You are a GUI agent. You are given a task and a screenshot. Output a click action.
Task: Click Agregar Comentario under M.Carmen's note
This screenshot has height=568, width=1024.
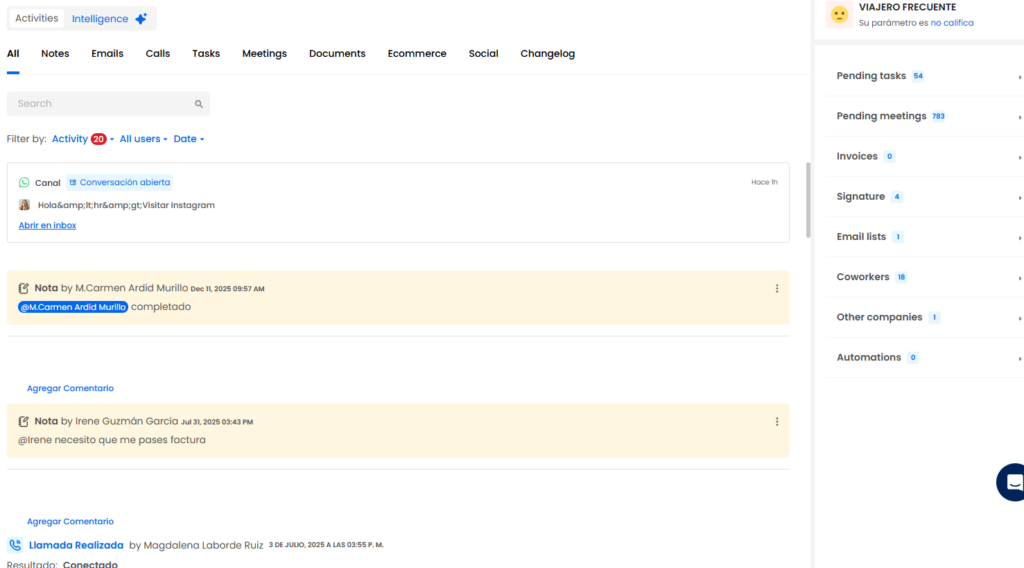pyautogui.click(x=70, y=388)
